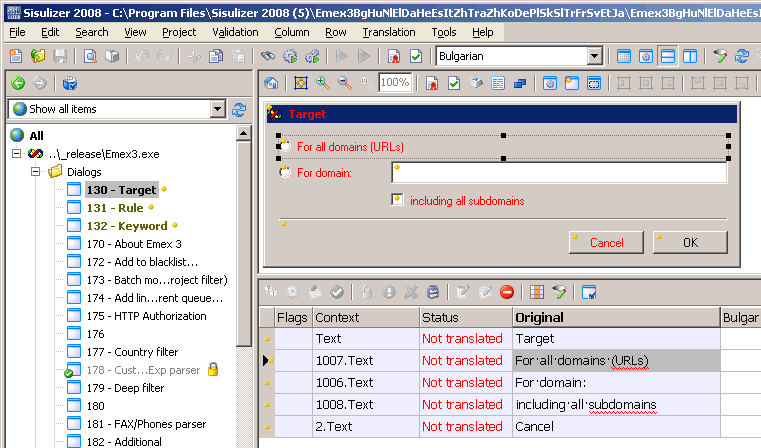Viewport: 761px width, 448px height.
Task: Open the Tools menu
Action: pos(444,33)
